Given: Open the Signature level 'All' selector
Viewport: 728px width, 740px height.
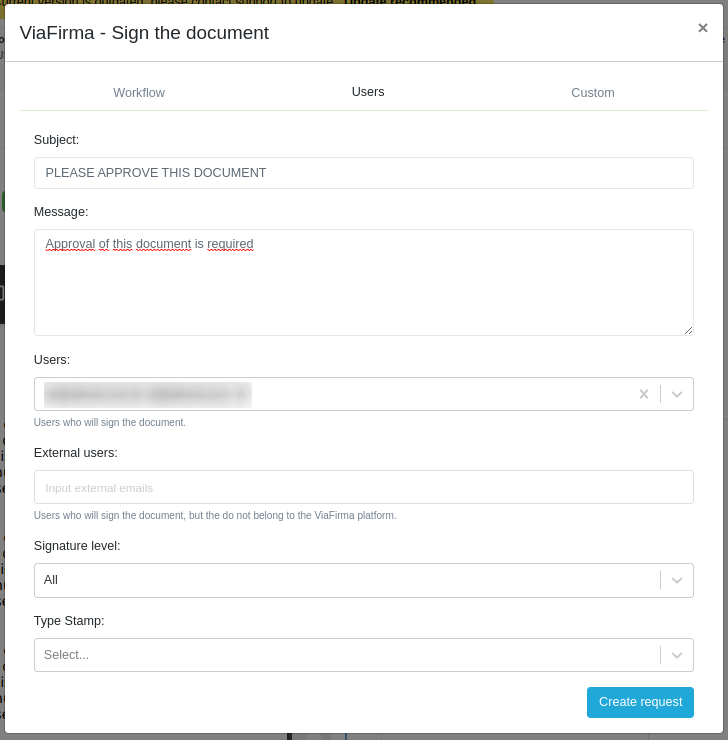Looking at the screenshot, I should coord(345,580).
